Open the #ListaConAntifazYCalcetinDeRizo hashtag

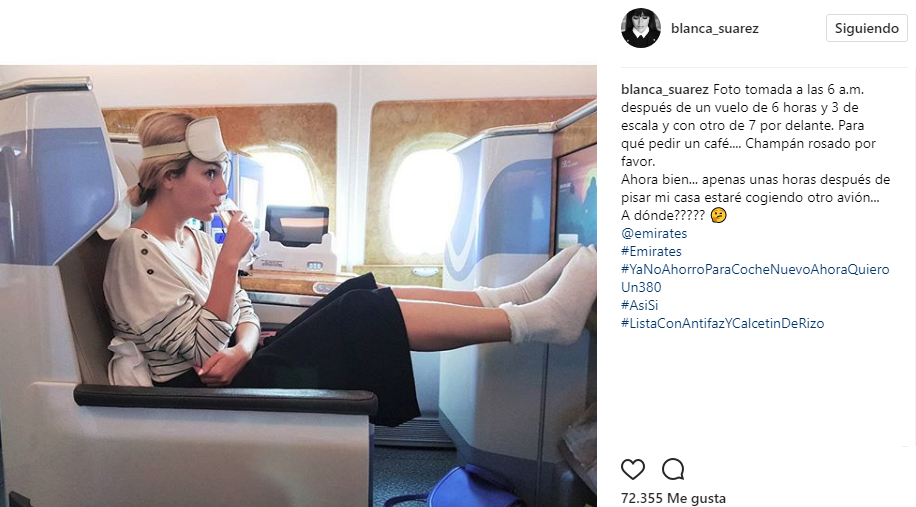(x=723, y=323)
